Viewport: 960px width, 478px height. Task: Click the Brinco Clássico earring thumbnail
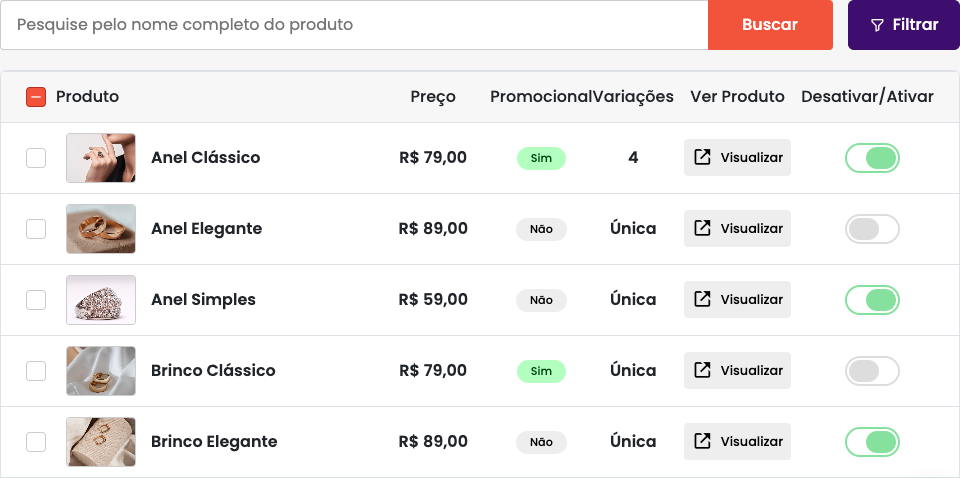(101, 371)
